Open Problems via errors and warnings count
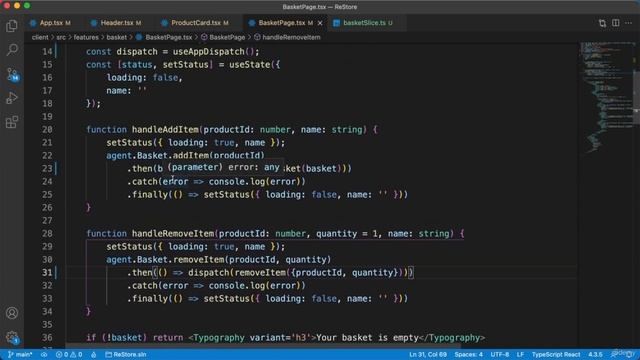 click(x=69, y=354)
